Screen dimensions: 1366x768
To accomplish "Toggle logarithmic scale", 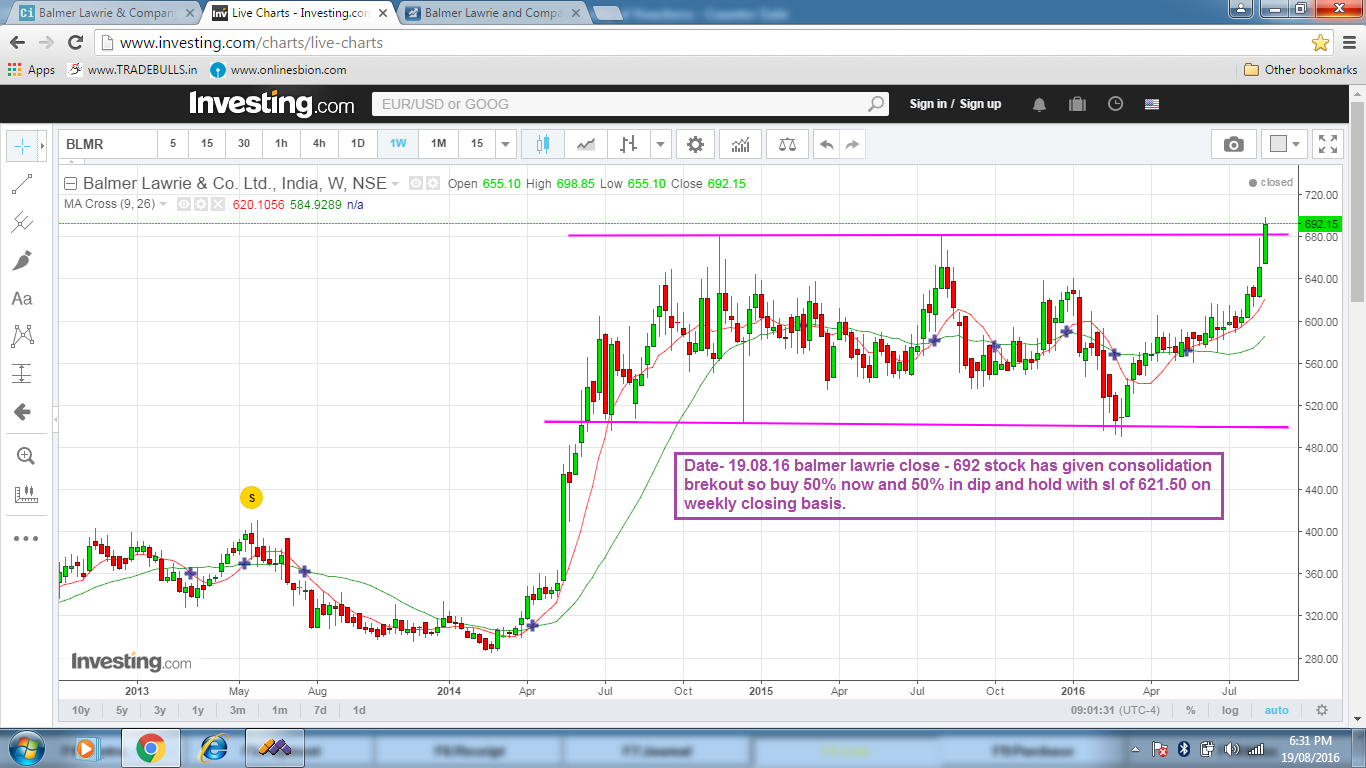I will (1230, 710).
